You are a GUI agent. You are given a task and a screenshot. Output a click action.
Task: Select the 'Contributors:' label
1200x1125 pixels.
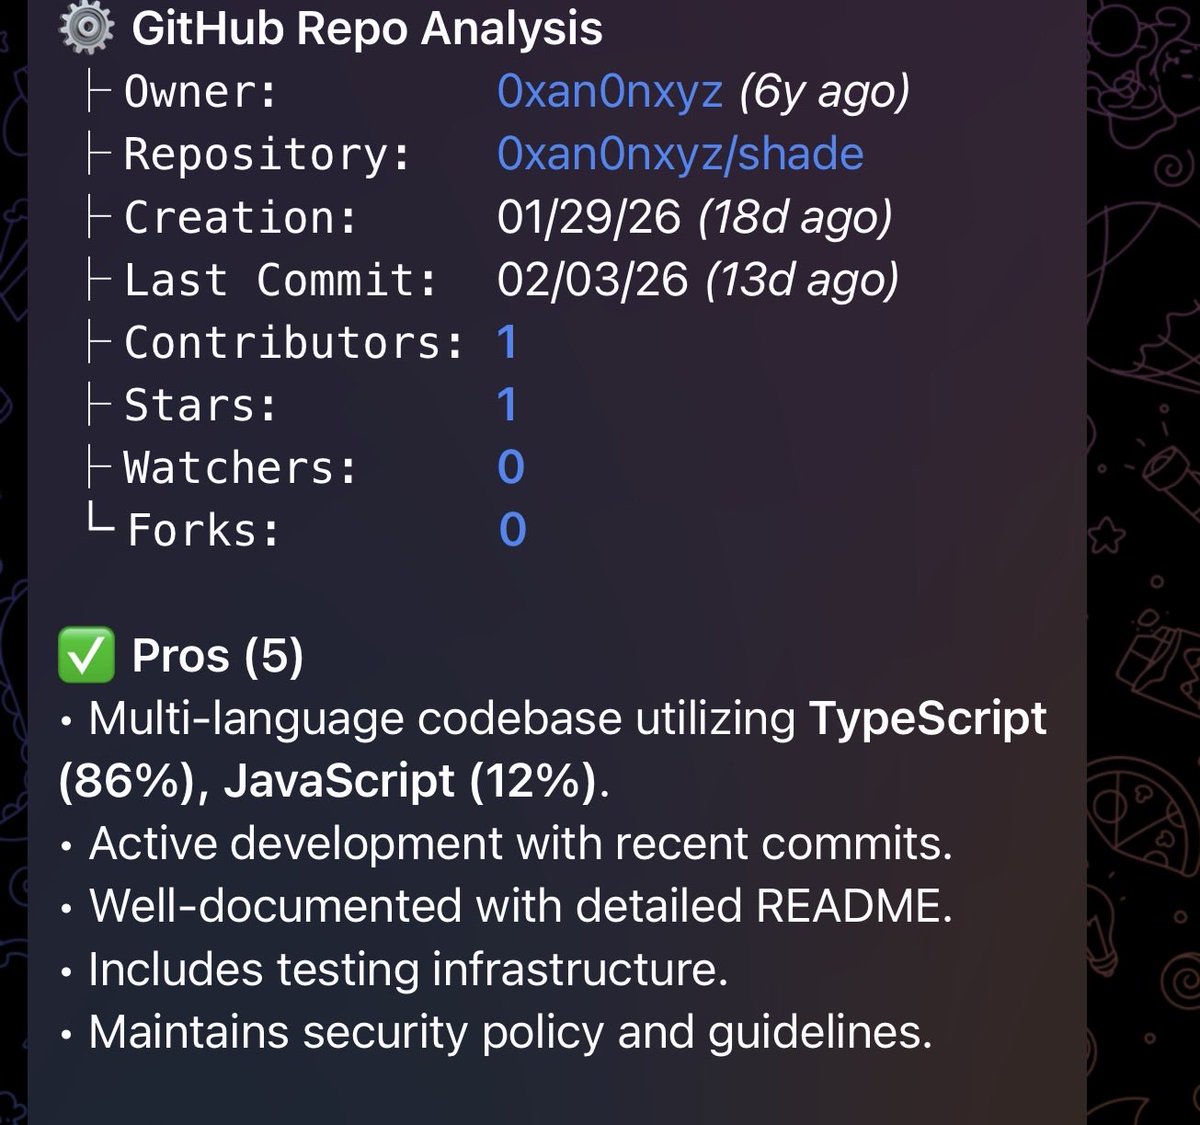(x=294, y=342)
